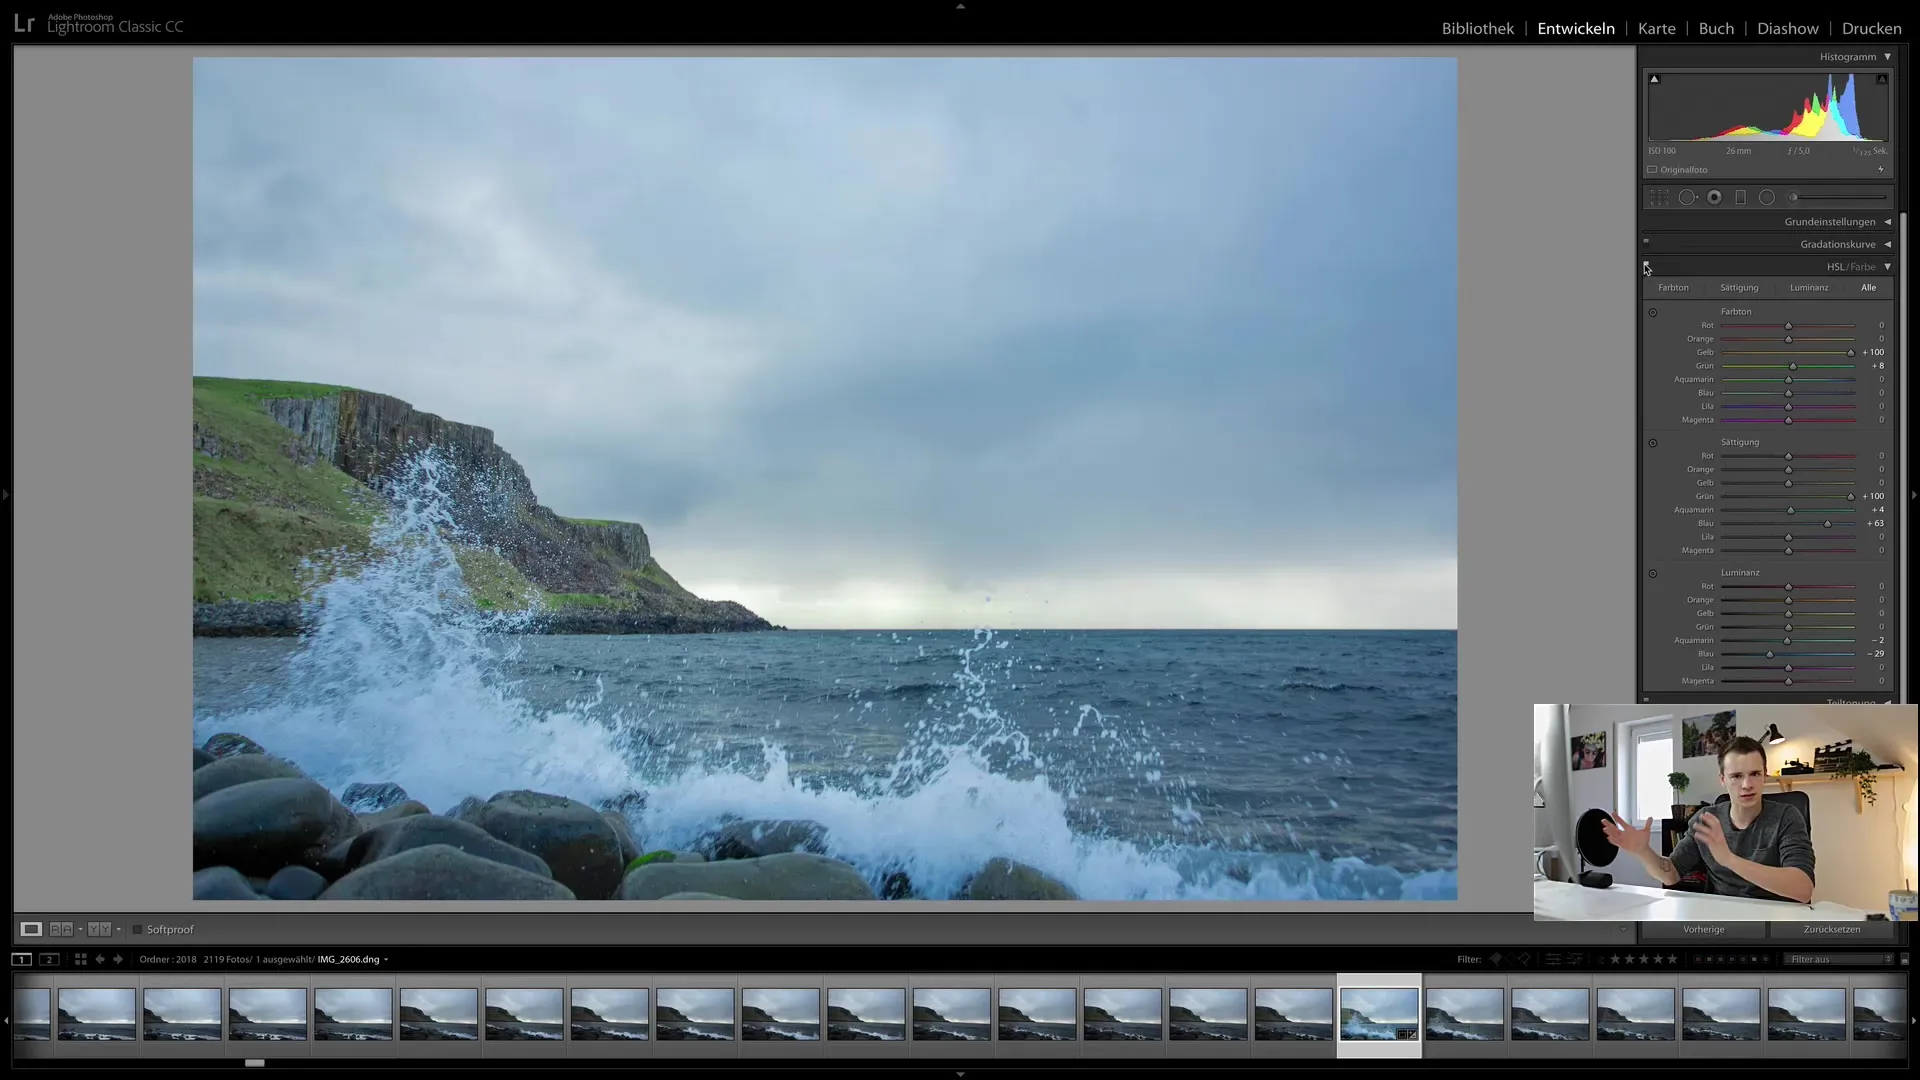Expand the Gradationskurve panel
Image resolution: width=1920 pixels, height=1080 pixels.
click(1888, 245)
